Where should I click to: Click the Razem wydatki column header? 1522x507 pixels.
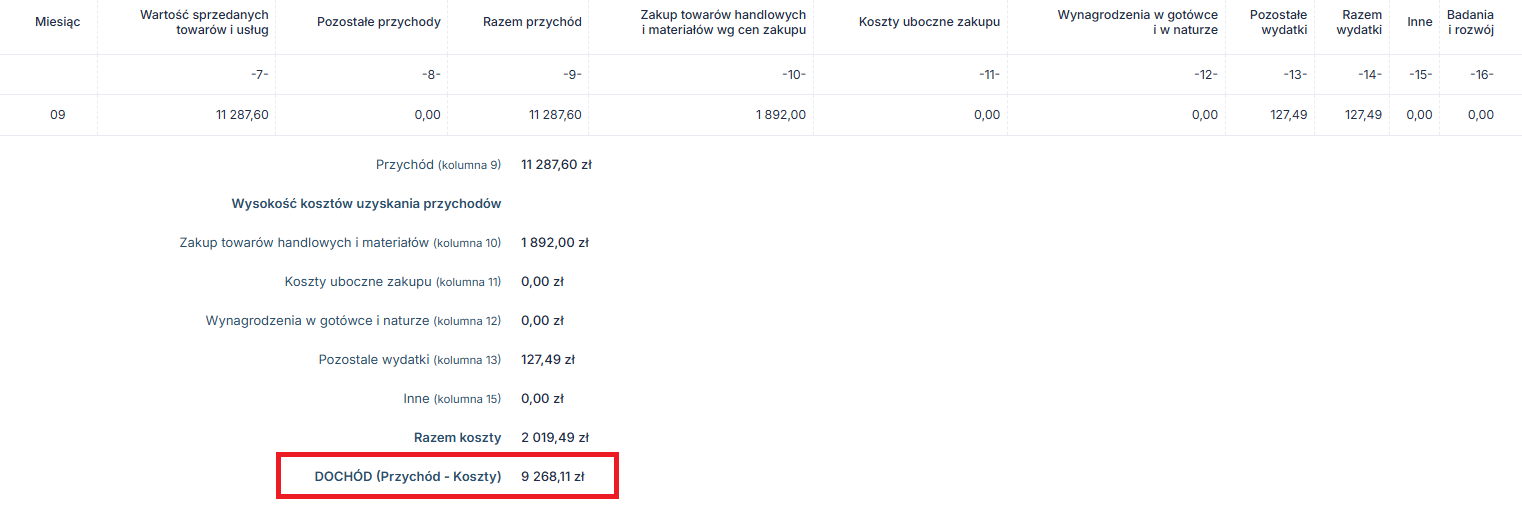[x=1359, y=22]
